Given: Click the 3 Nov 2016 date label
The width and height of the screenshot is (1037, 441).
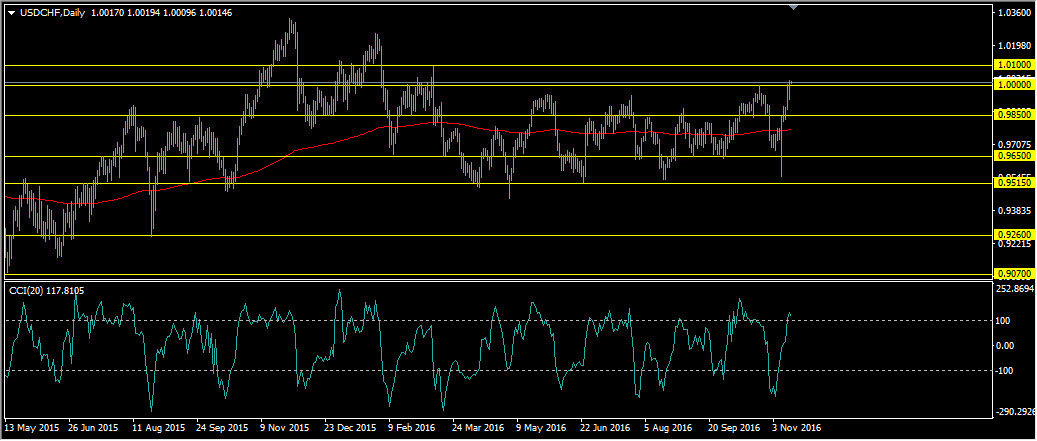Looking at the screenshot, I should point(799,426).
